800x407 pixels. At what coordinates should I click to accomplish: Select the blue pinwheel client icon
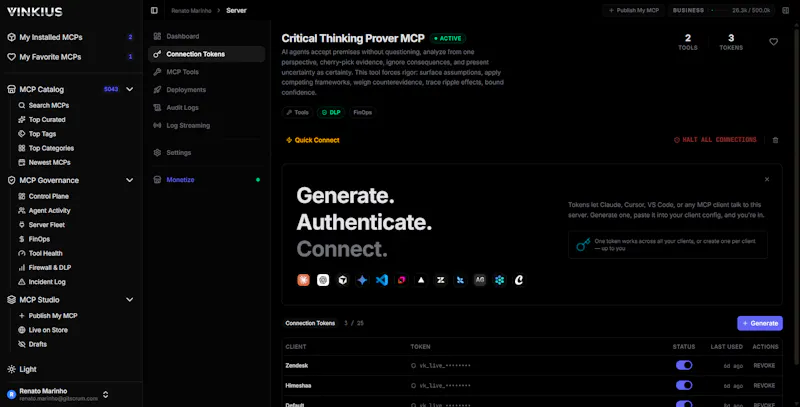tap(460, 280)
